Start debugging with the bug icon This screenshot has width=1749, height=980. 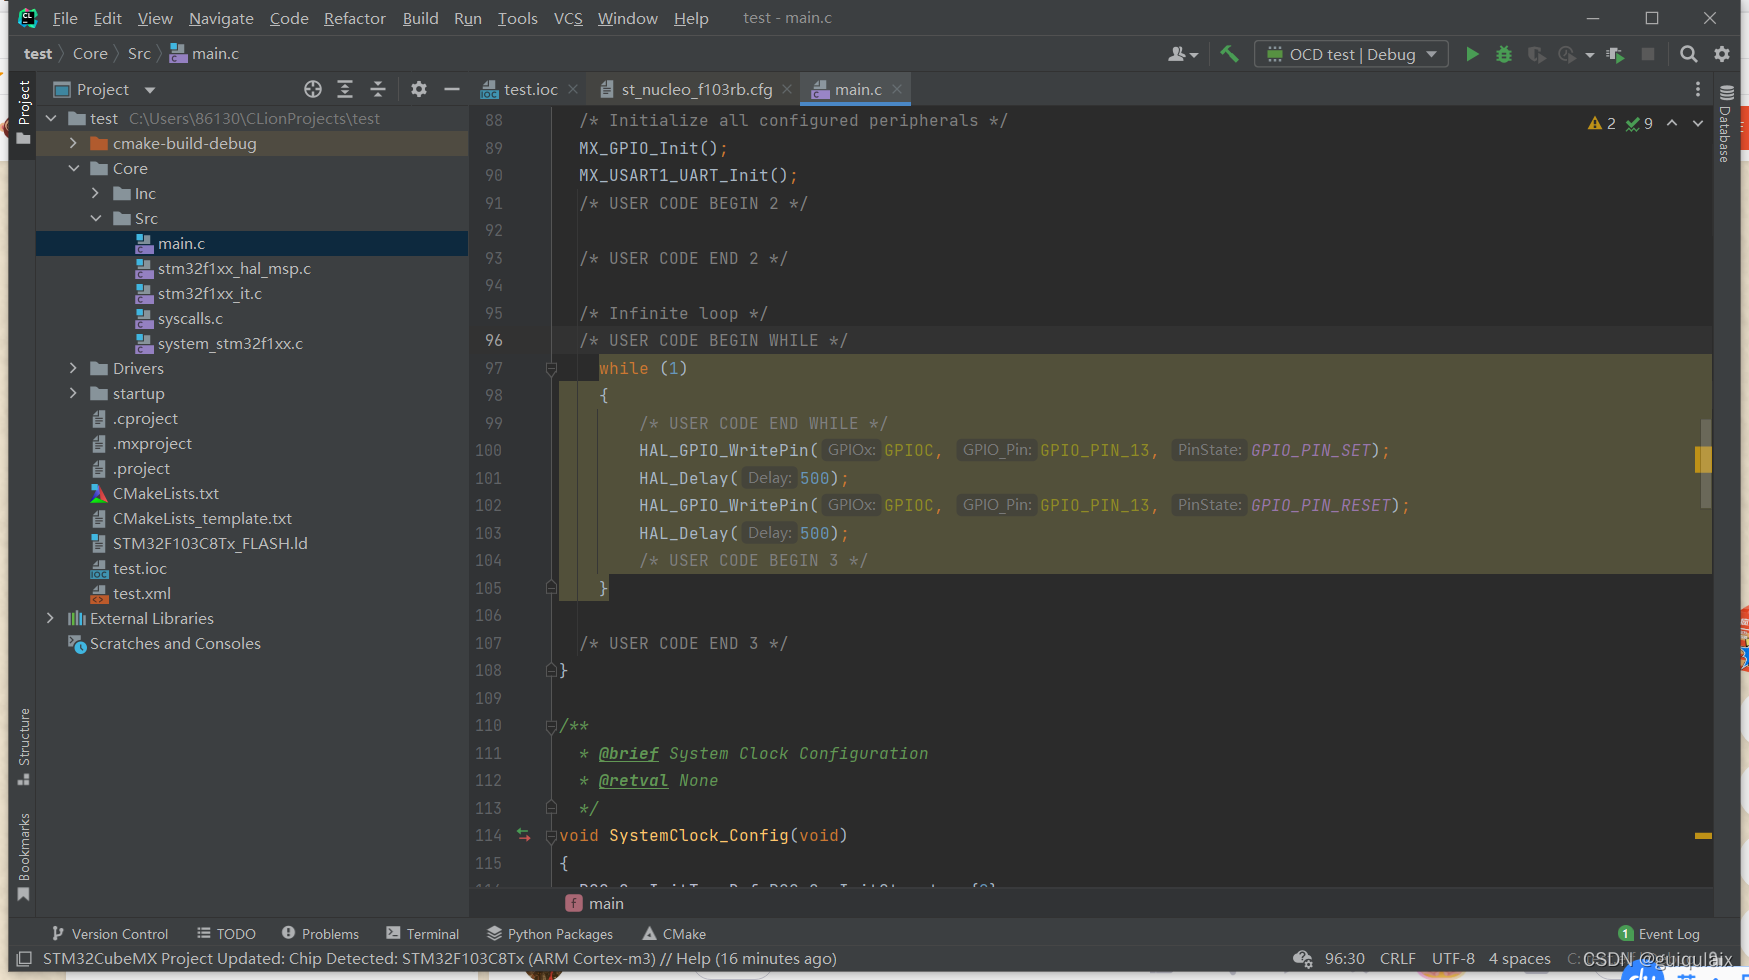(x=1504, y=54)
